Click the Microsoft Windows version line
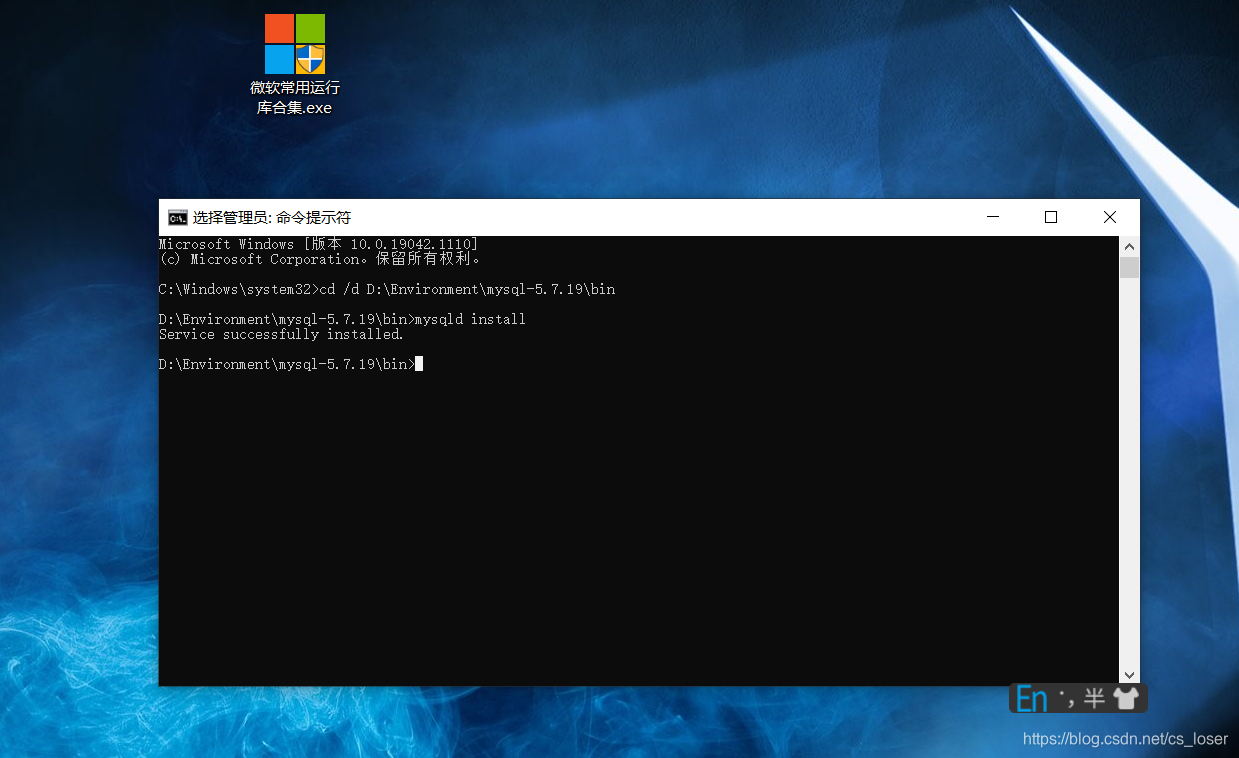Screen dimensions: 1239x758 (318, 244)
